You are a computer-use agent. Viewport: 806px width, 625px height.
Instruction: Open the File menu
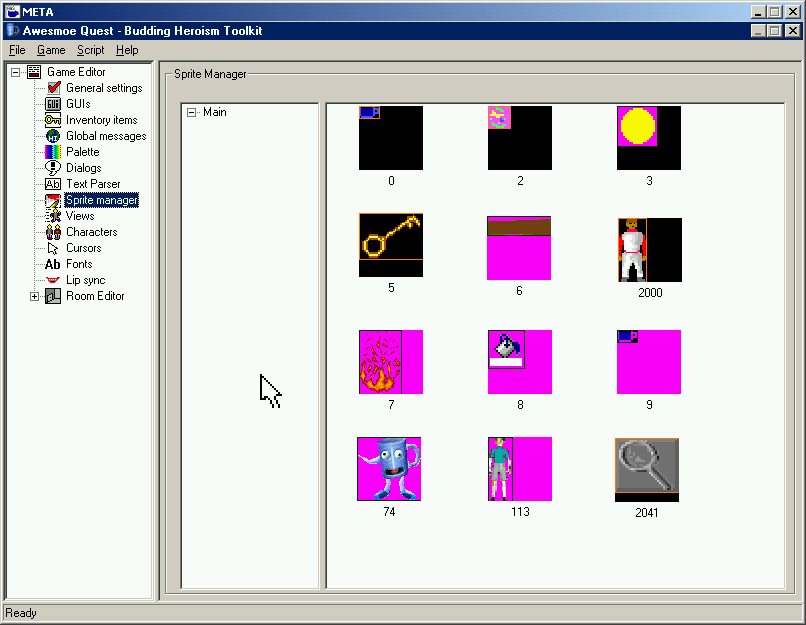[x=17, y=50]
